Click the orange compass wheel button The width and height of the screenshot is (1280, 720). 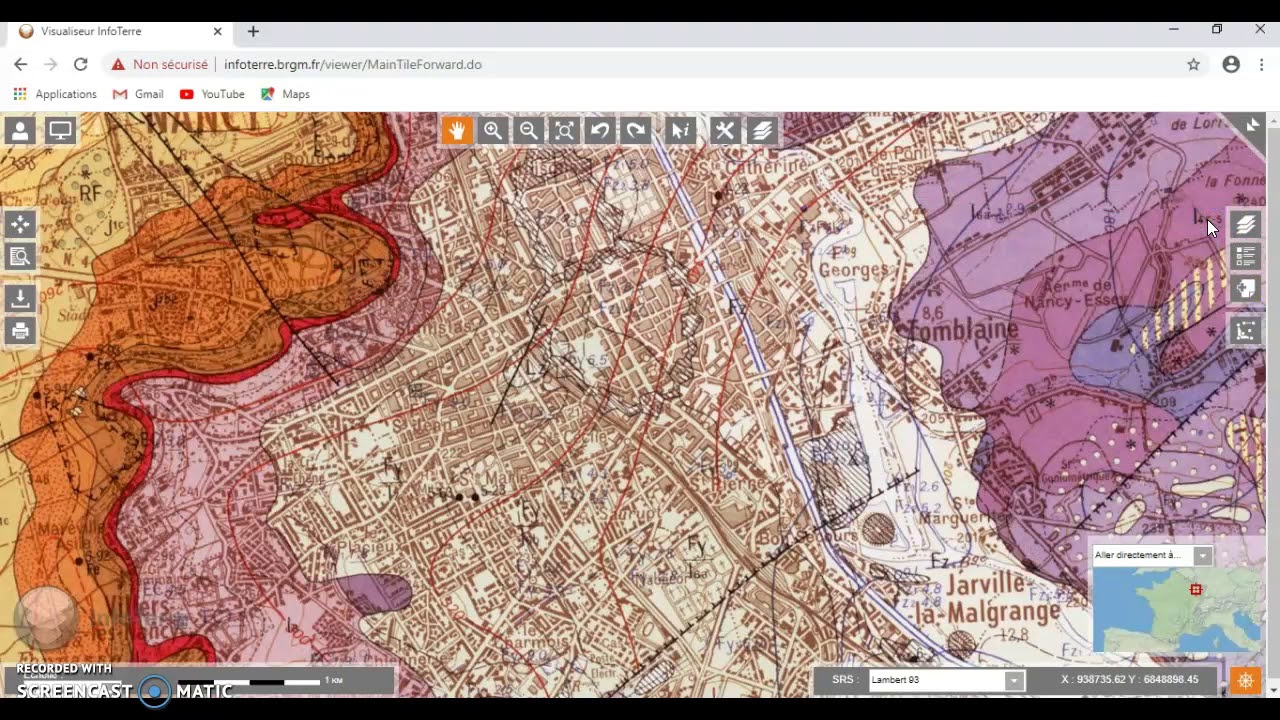(1245, 681)
